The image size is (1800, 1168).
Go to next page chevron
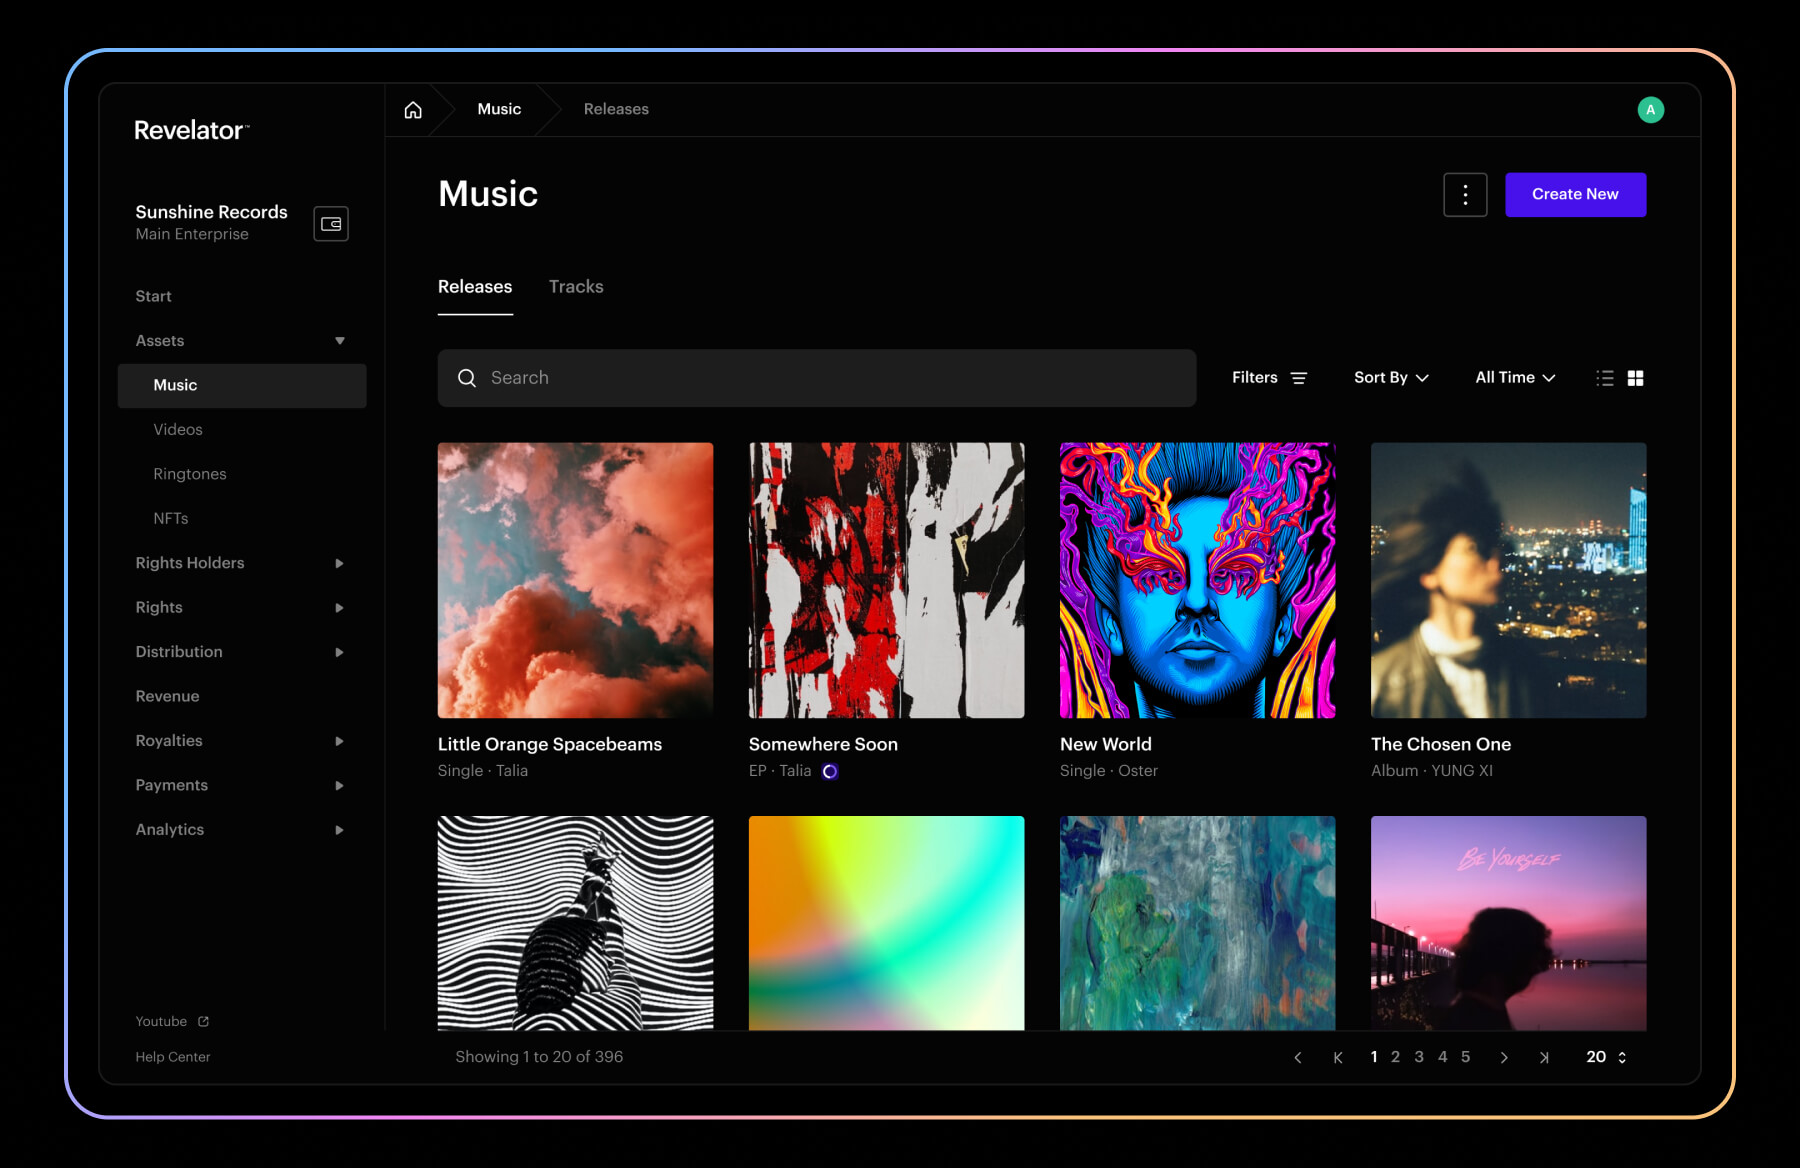(x=1503, y=1058)
